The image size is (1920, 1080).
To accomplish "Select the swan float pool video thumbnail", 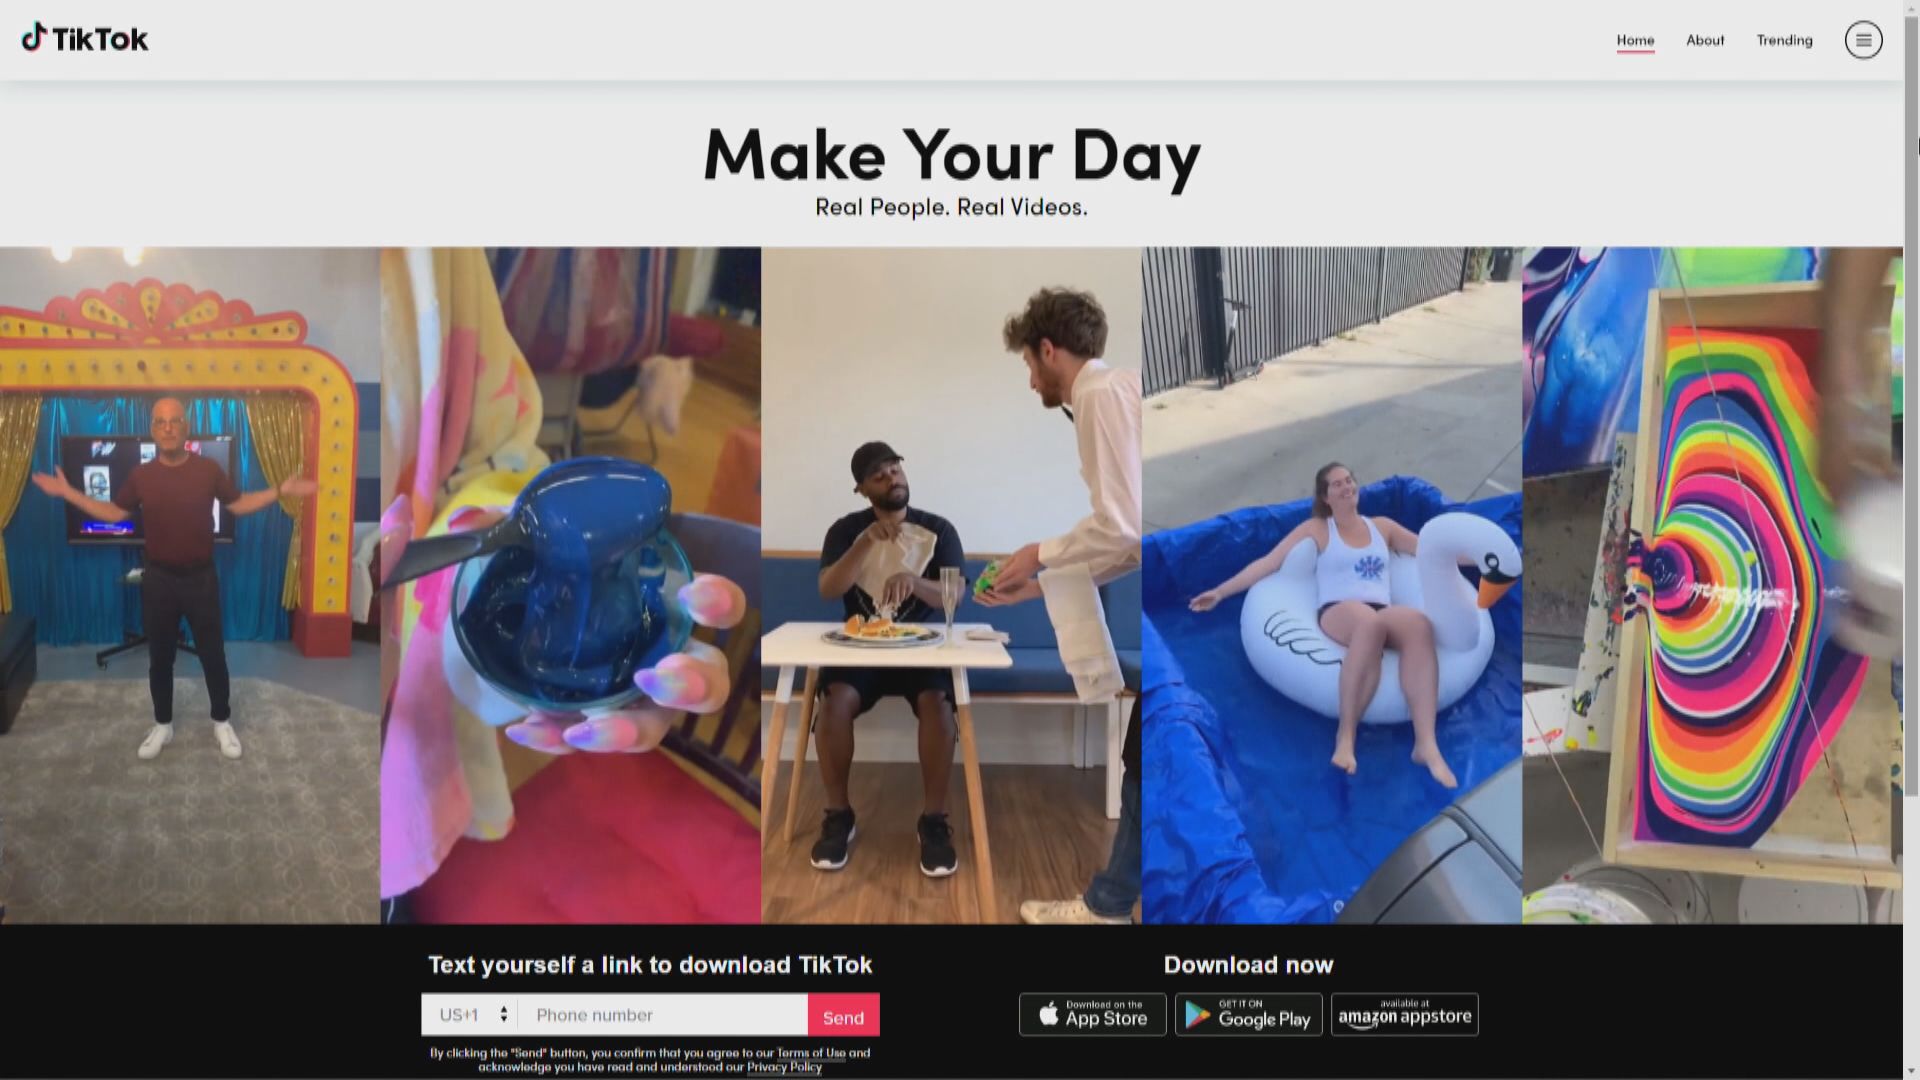I will coord(1332,585).
